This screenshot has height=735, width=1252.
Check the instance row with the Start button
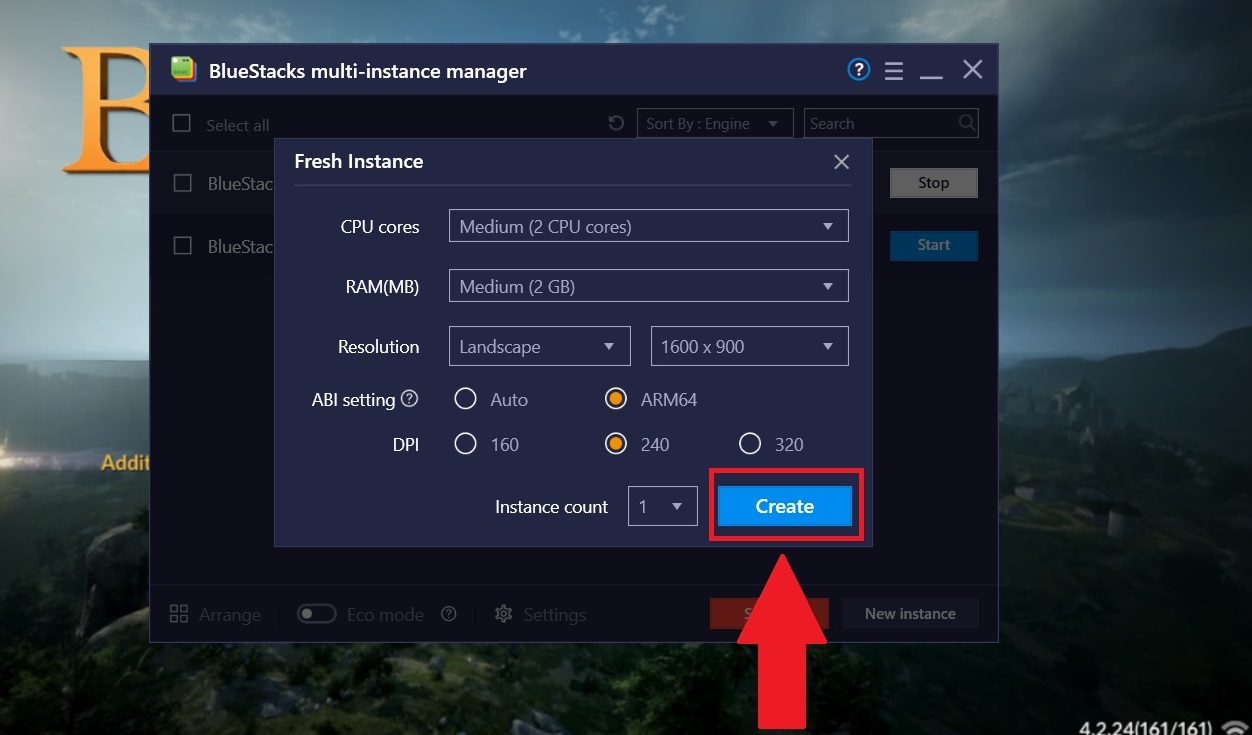(182, 245)
